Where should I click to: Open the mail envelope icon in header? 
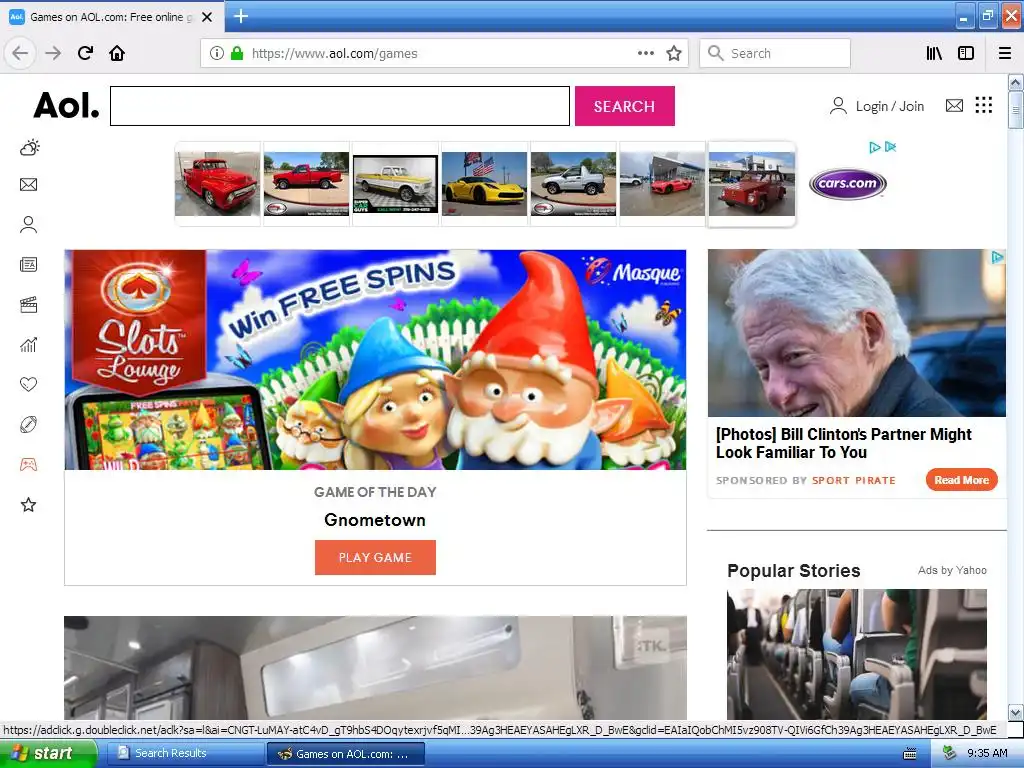pyautogui.click(x=954, y=105)
